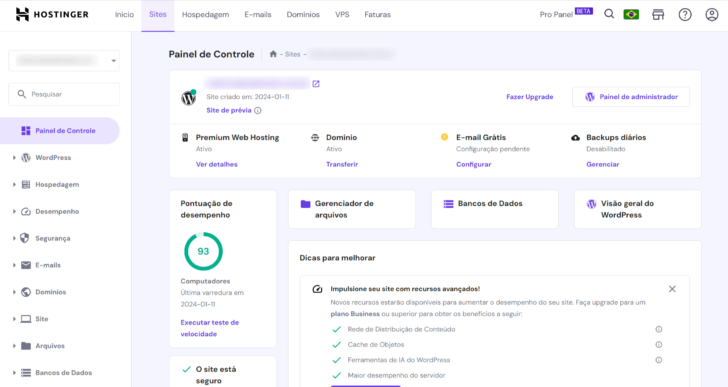Open Pro Panel beta
Screen dimensions: 728x387
[x=566, y=13]
